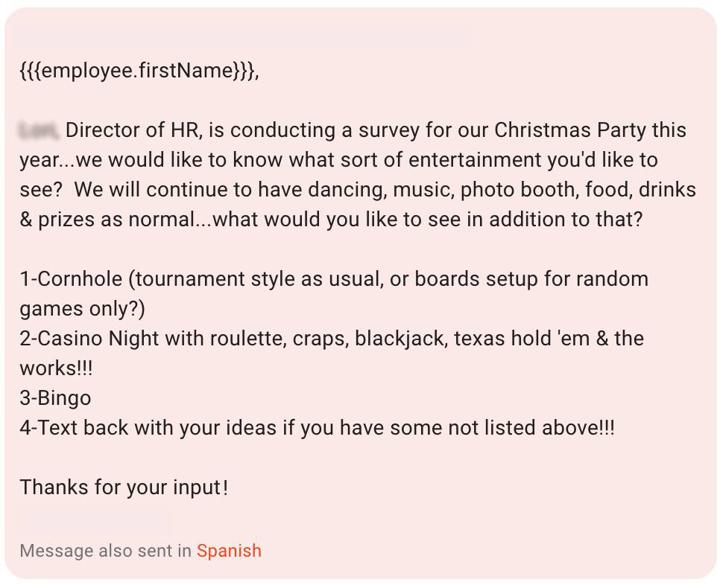Click the words "Director of HR"
The height and width of the screenshot is (585, 720).
(133, 130)
